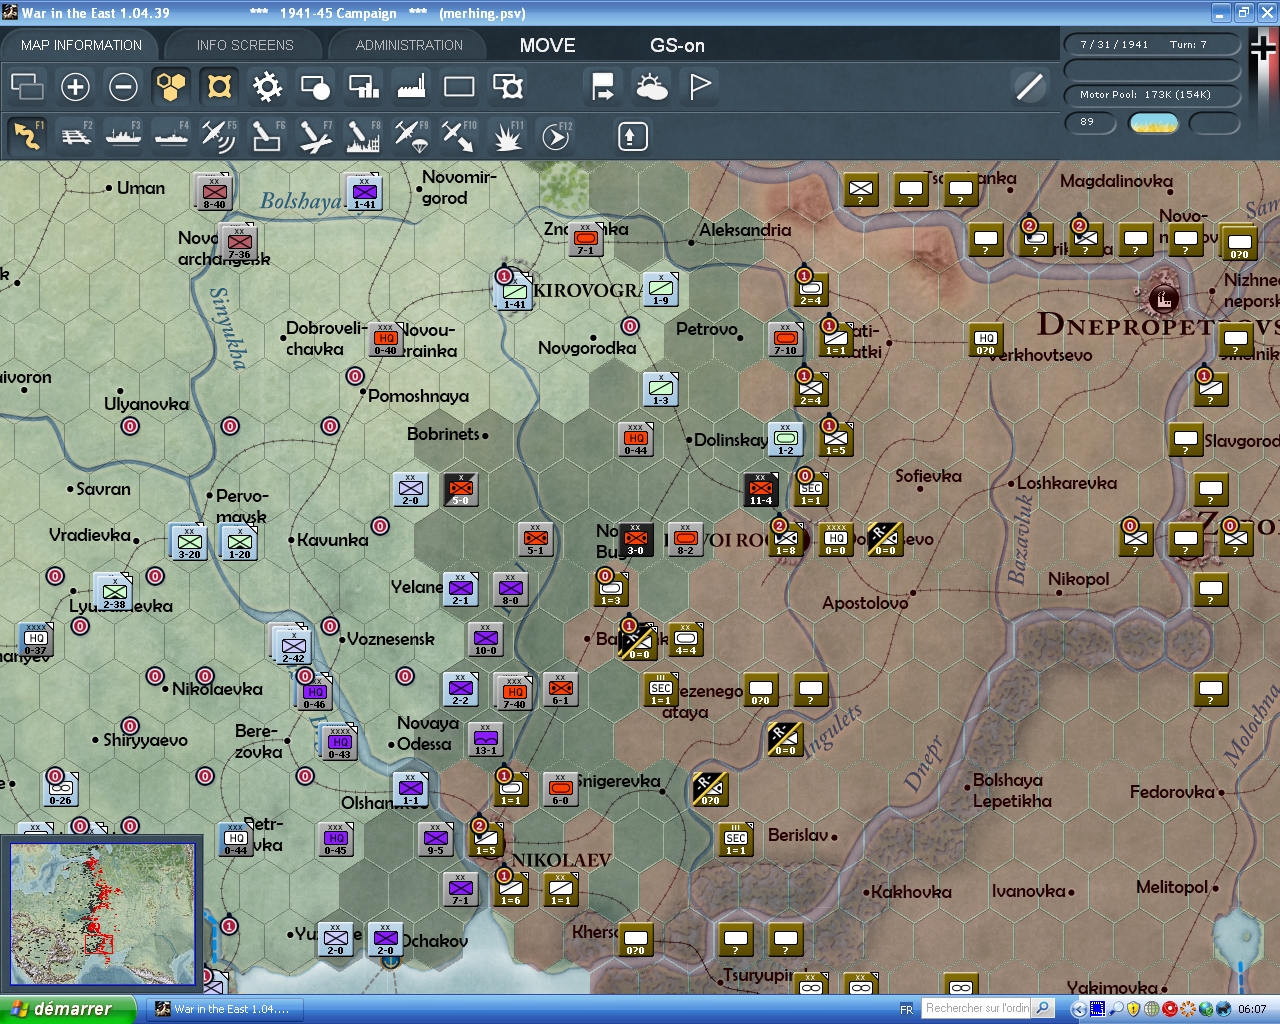This screenshot has width=1280, height=1024.
Task: Select F6 bomb unit mode
Action: [267, 135]
